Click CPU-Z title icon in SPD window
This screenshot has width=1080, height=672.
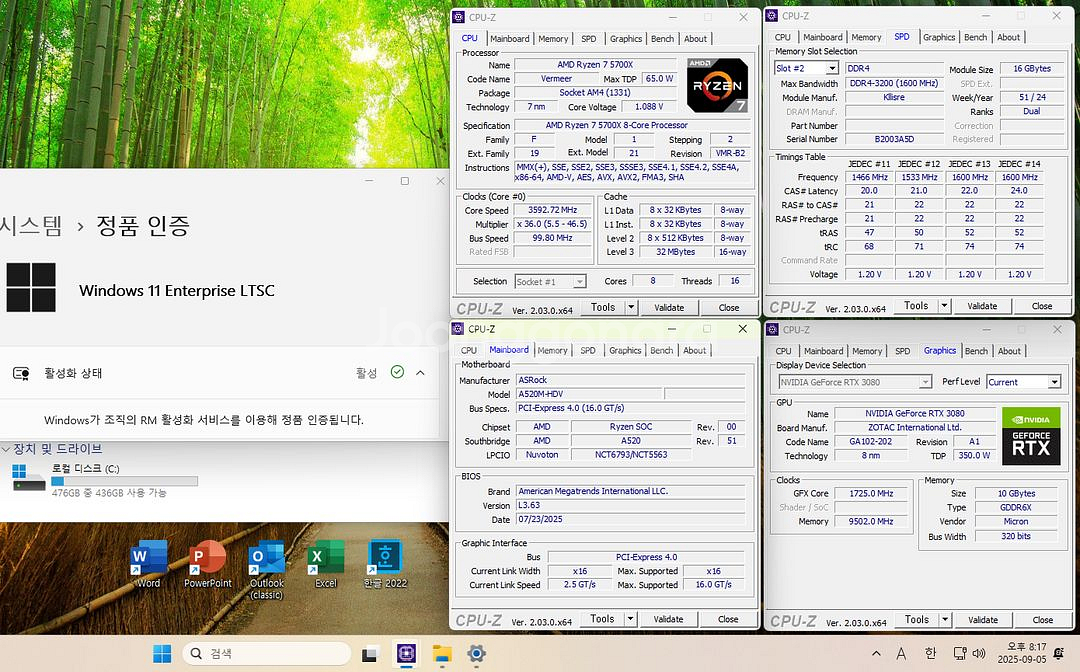(772, 15)
